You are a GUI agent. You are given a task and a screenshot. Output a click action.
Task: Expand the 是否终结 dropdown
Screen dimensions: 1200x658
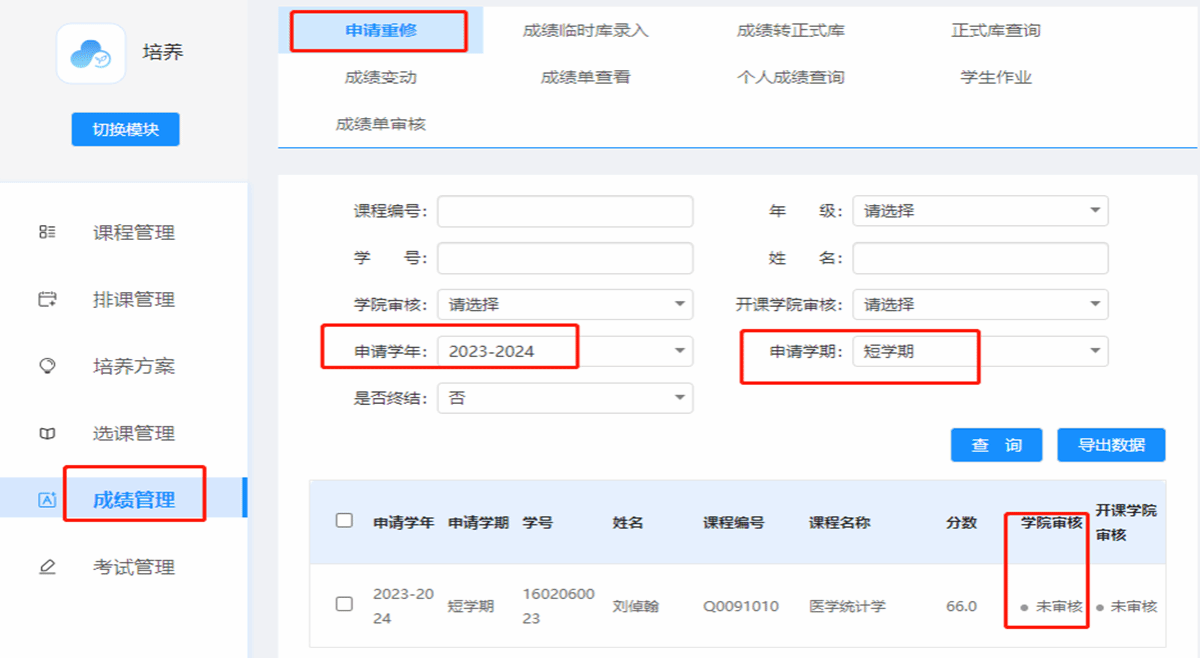pos(565,398)
